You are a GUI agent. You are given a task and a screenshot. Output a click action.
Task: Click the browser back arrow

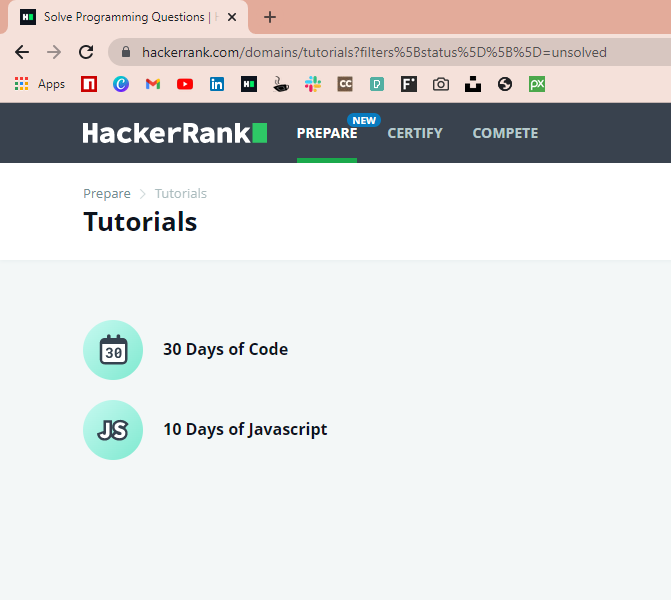click(x=22, y=52)
